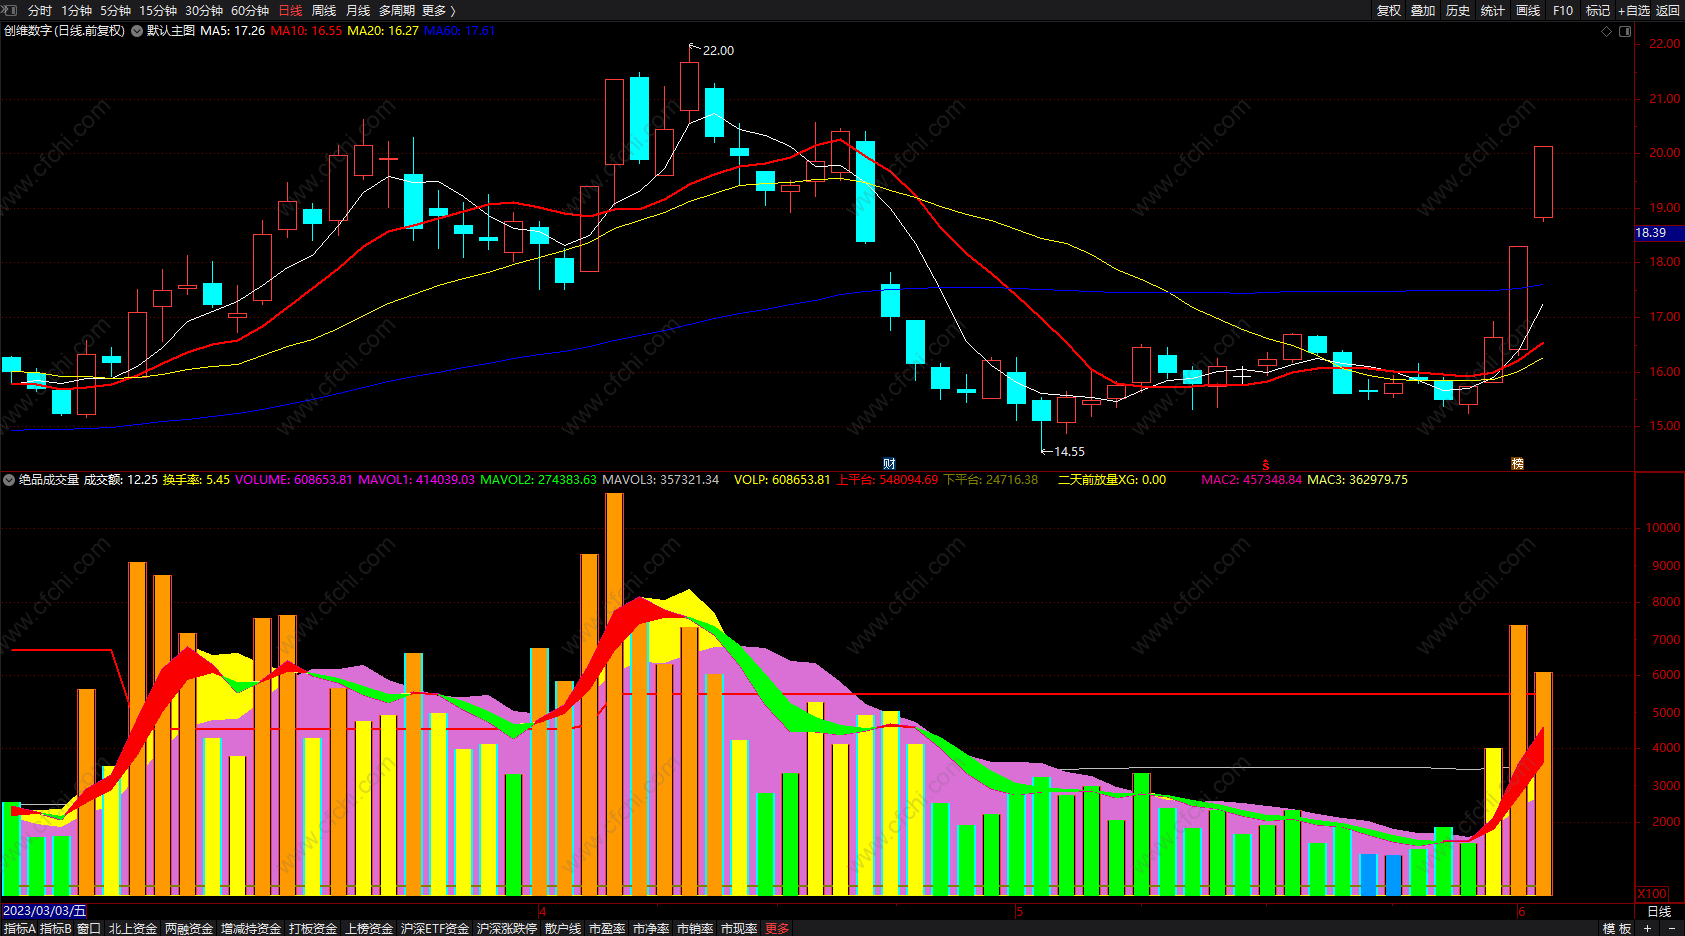The image size is (1685, 936).
Task: Add stock via +自选 button
Action: point(1634,10)
